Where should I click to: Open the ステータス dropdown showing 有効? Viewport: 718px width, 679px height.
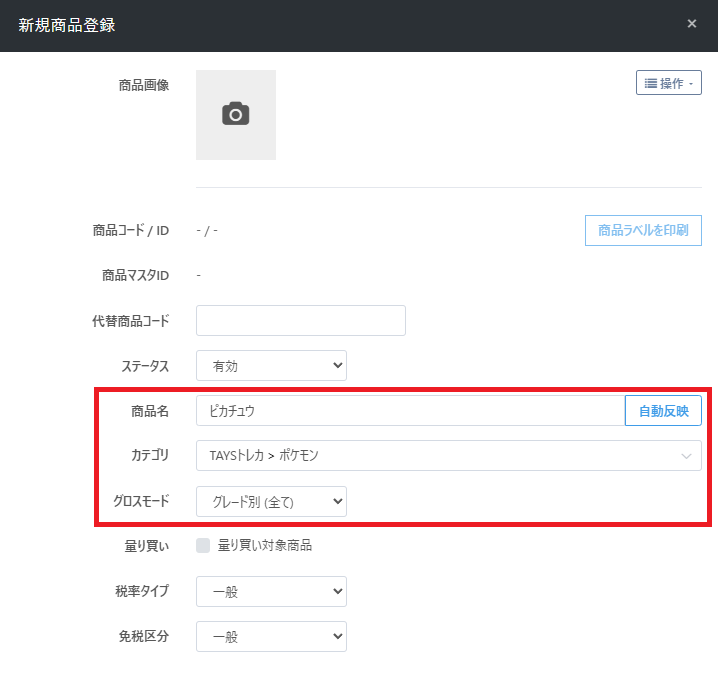[x=271, y=366]
